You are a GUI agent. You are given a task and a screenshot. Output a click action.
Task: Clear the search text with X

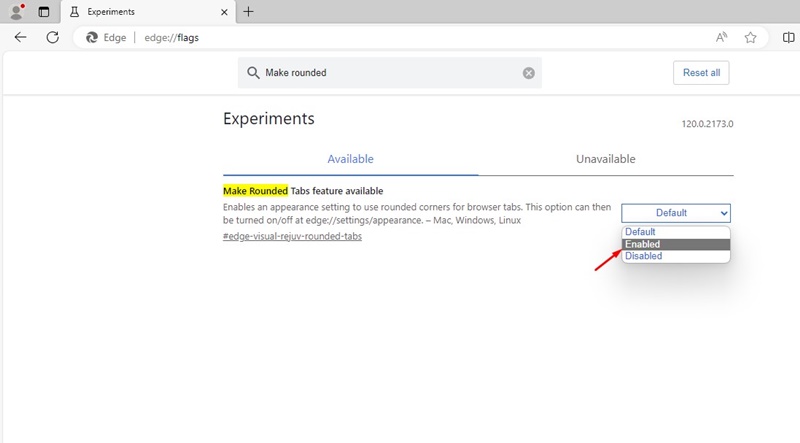pyautogui.click(x=529, y=73)
